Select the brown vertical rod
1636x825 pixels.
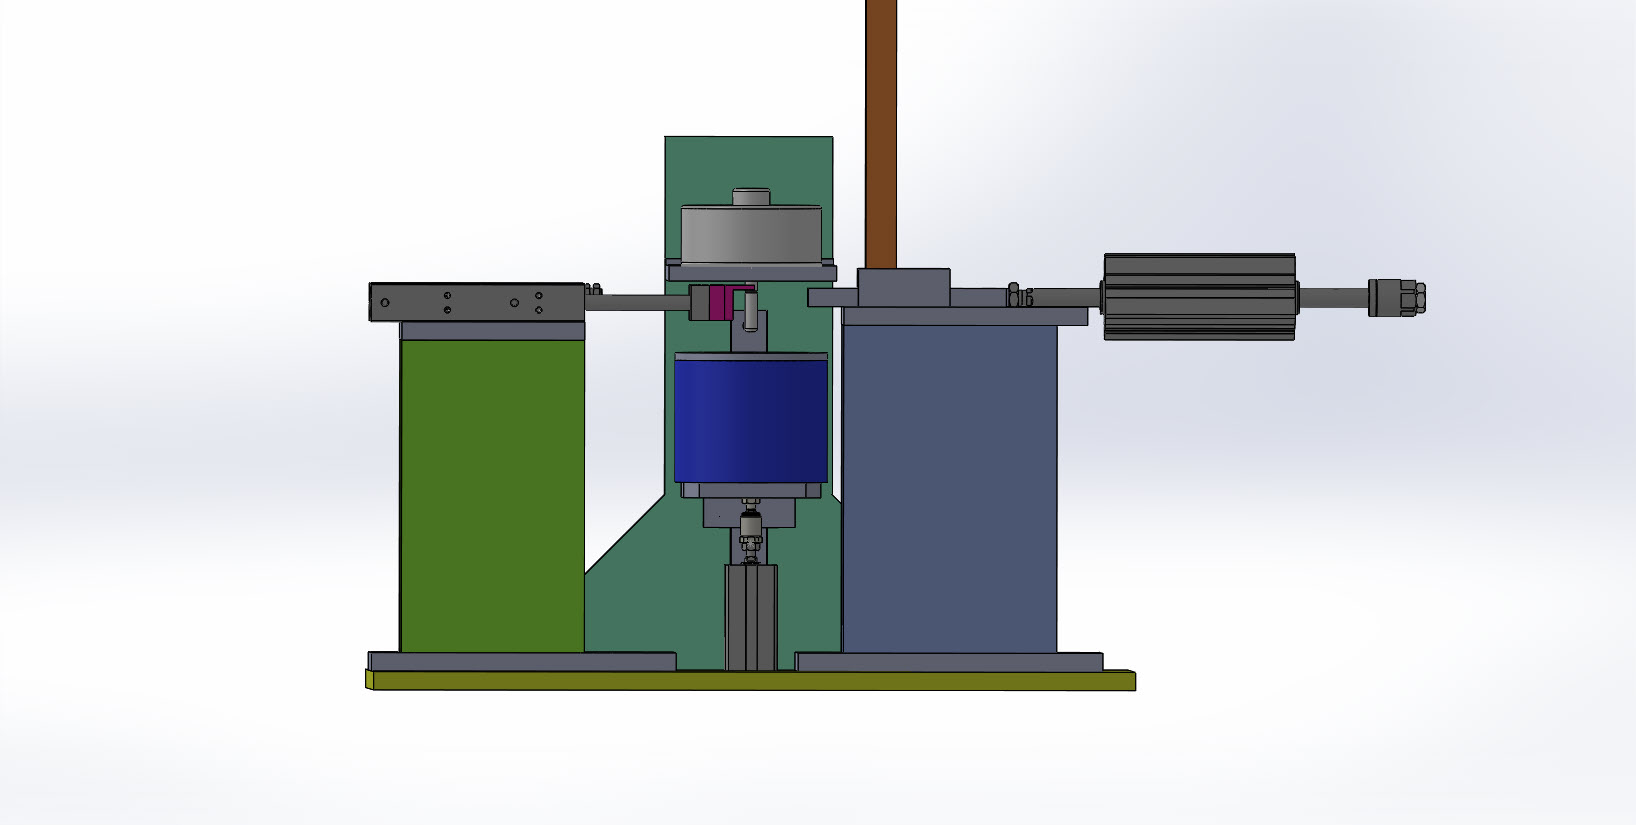880,134
